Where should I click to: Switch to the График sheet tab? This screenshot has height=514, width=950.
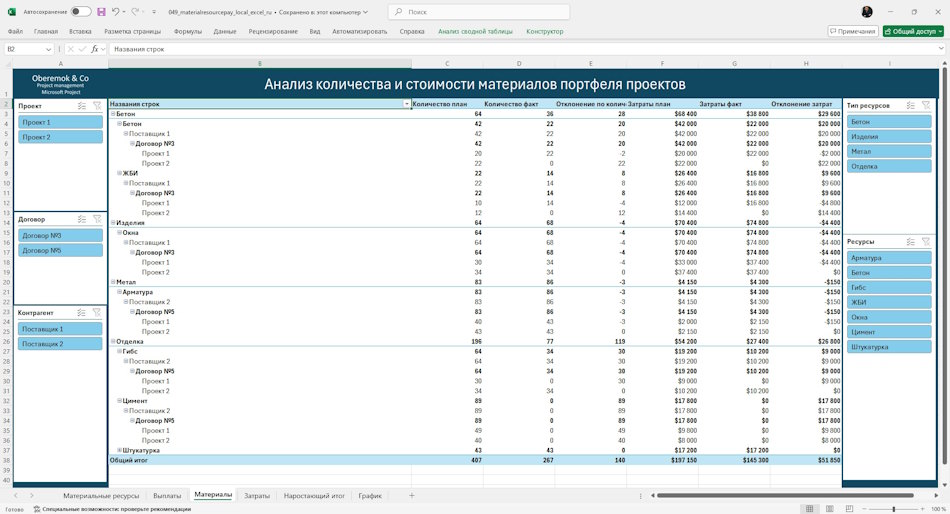370,495
